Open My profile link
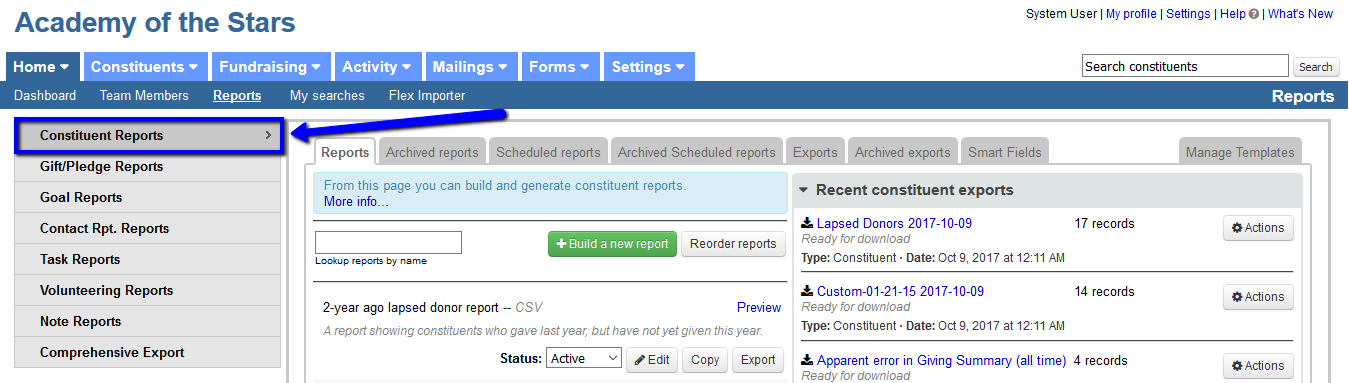This screenshot has width=1349, height=383. pyautogui.click(x=1131, y=14)
